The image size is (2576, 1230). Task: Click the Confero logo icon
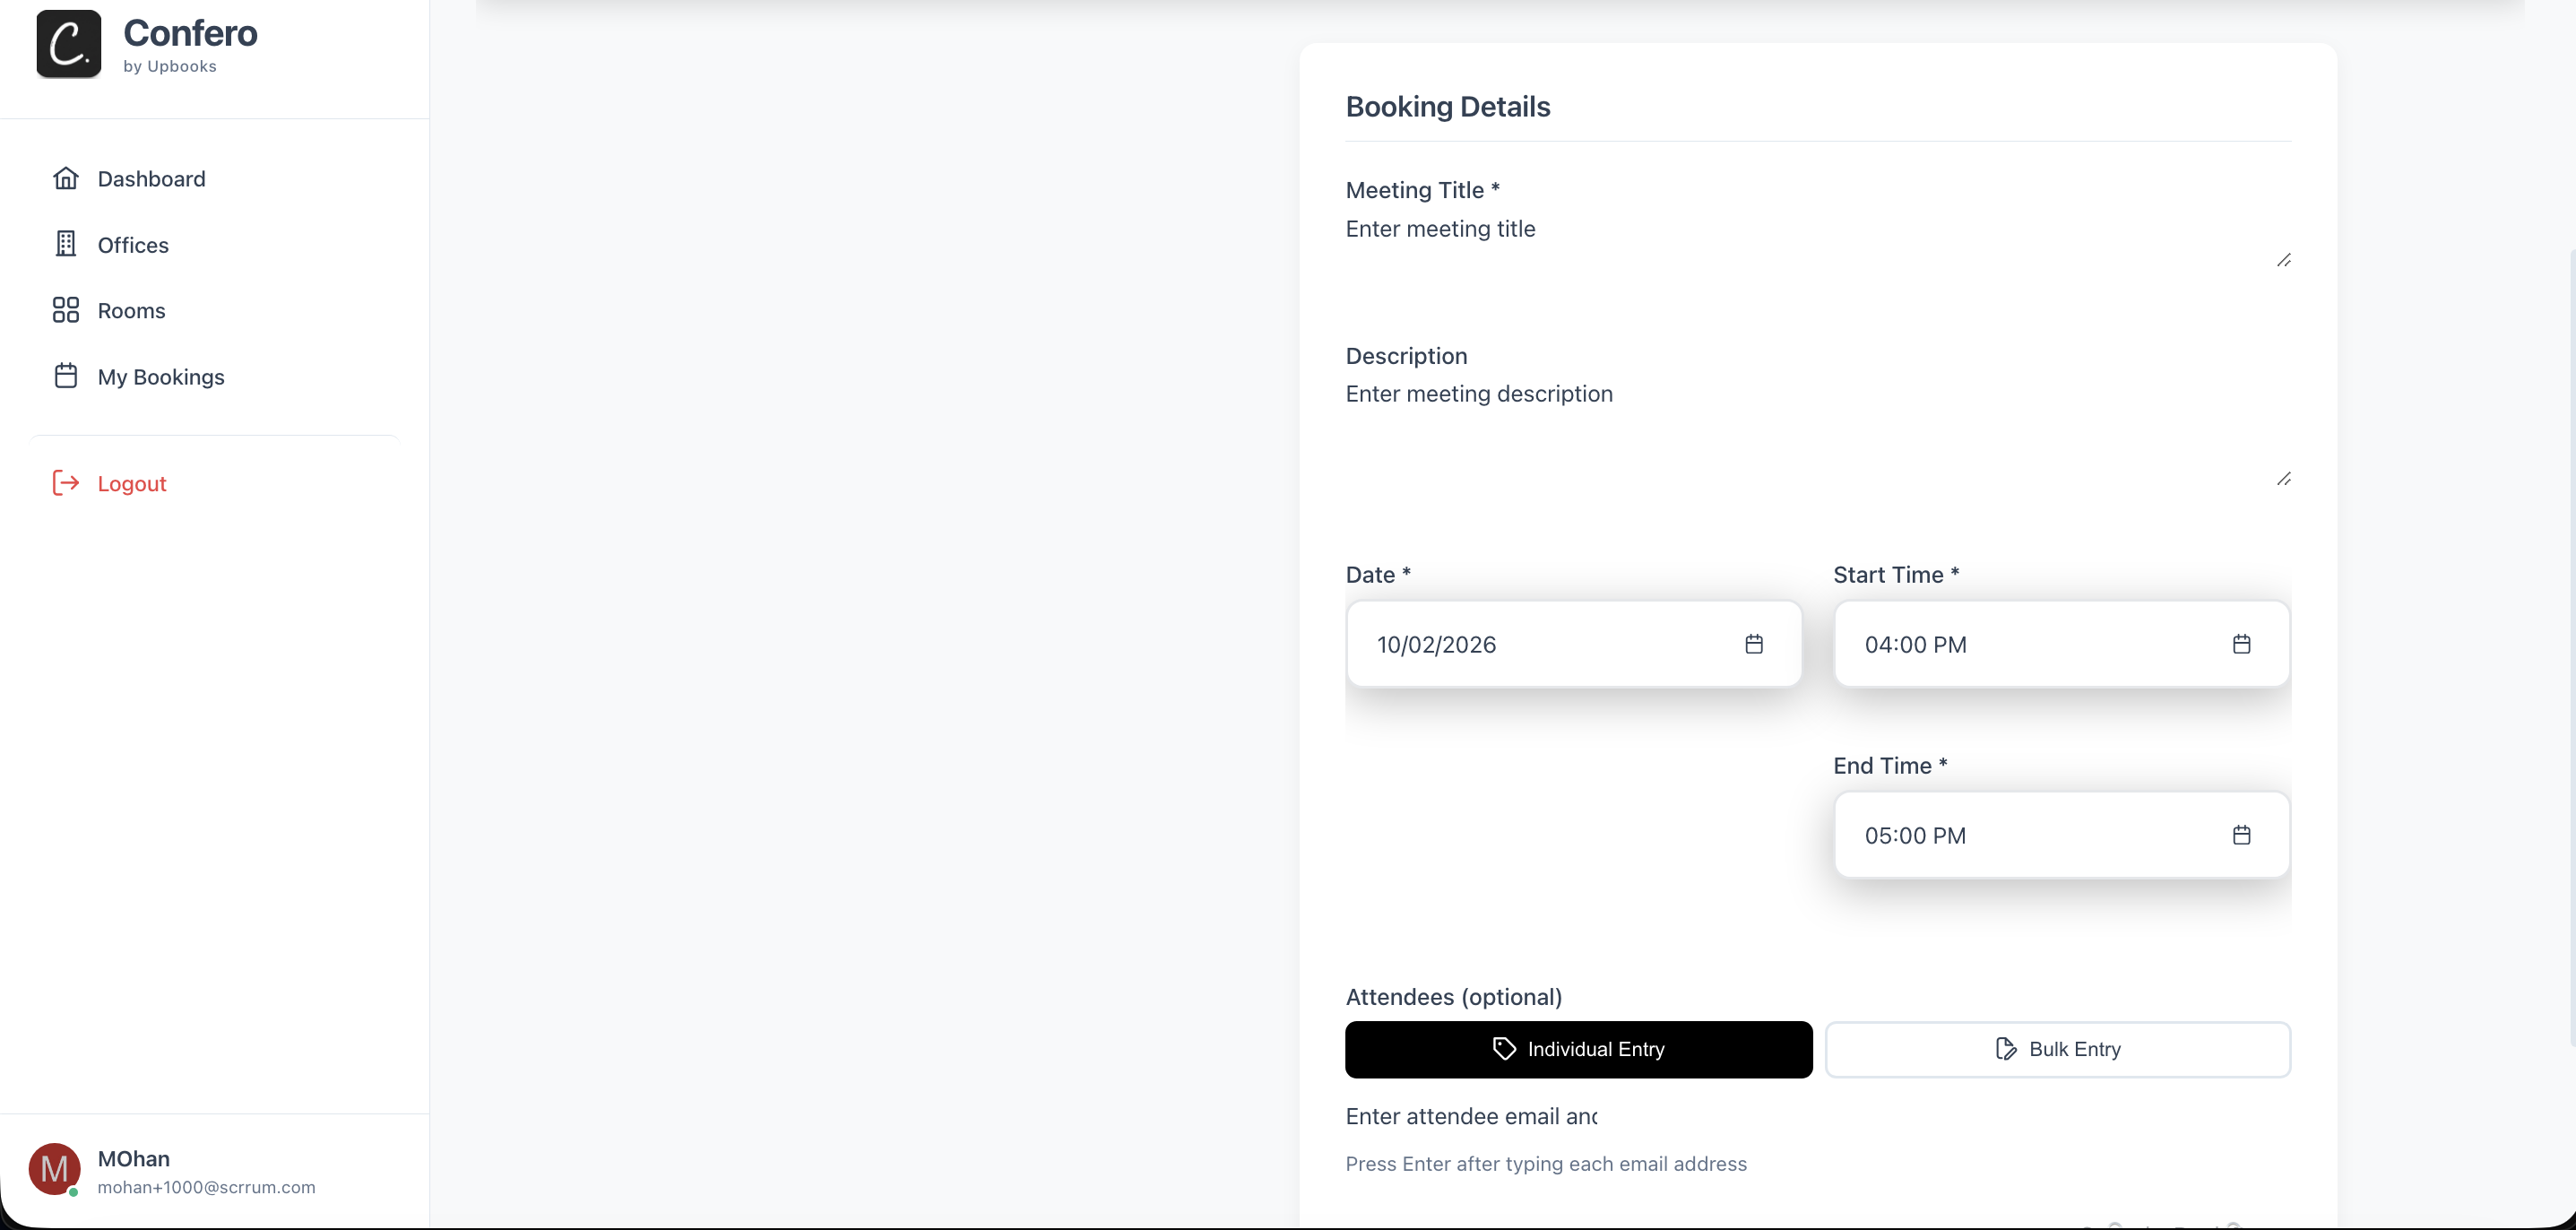(x=68, y=44)
